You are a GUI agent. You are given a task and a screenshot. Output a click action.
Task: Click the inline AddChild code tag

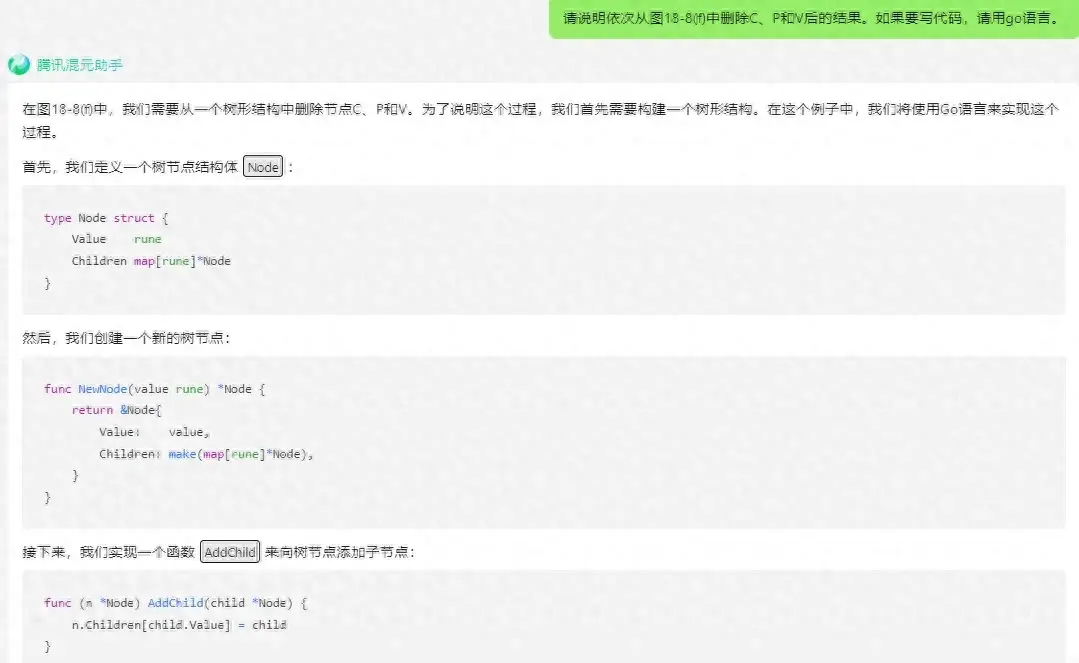pos(230,552)
